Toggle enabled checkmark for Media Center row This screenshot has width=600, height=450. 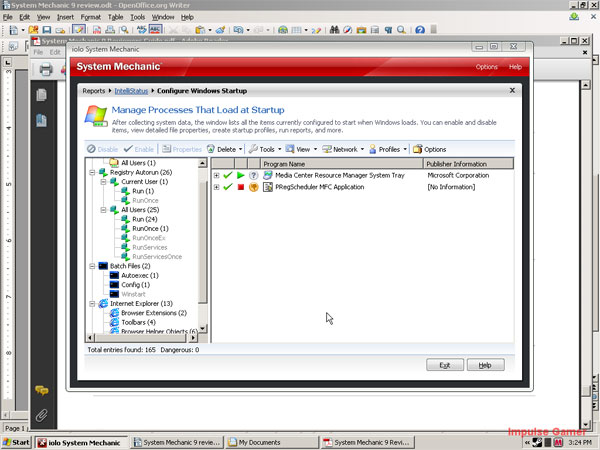pyautogui.click(x=228, y=175)
